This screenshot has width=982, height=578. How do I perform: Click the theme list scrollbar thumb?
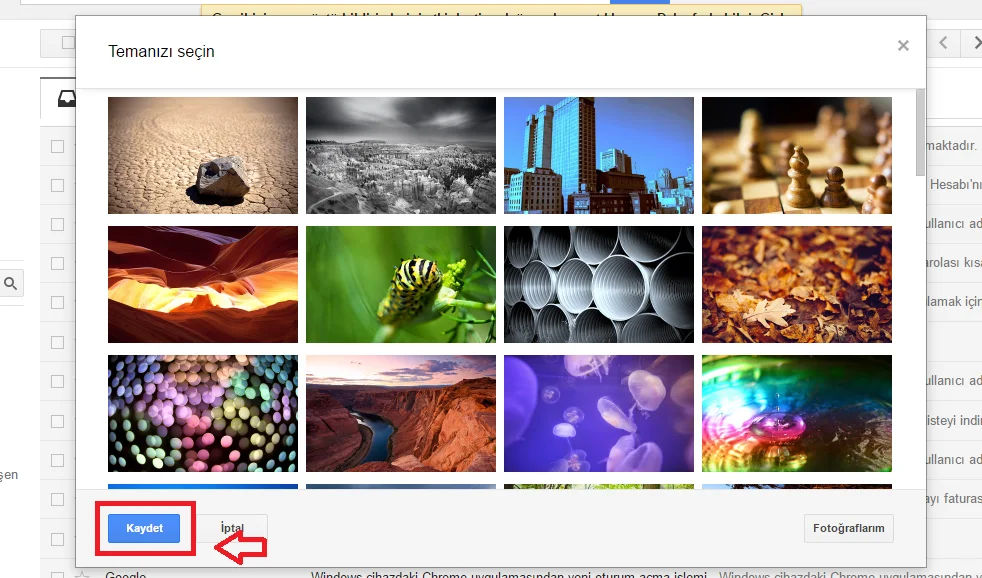(920, 130)
